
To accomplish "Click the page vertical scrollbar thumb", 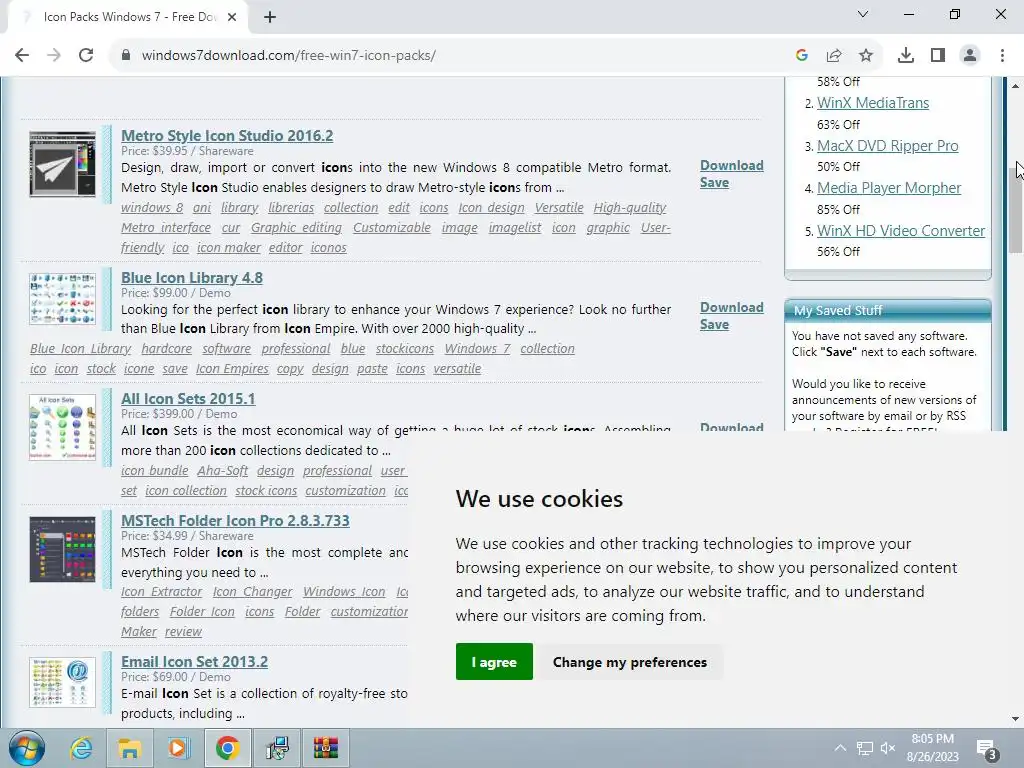I will click(x=1015, y=208).
